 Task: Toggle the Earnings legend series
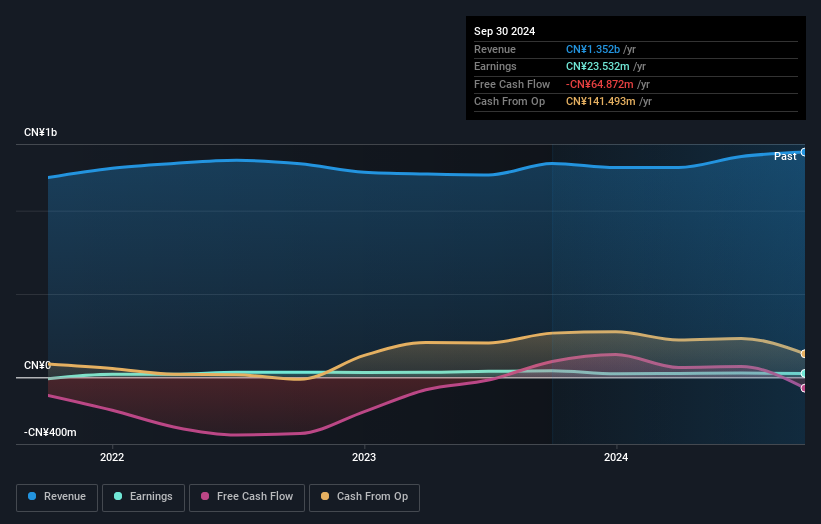tap(143, 497)
